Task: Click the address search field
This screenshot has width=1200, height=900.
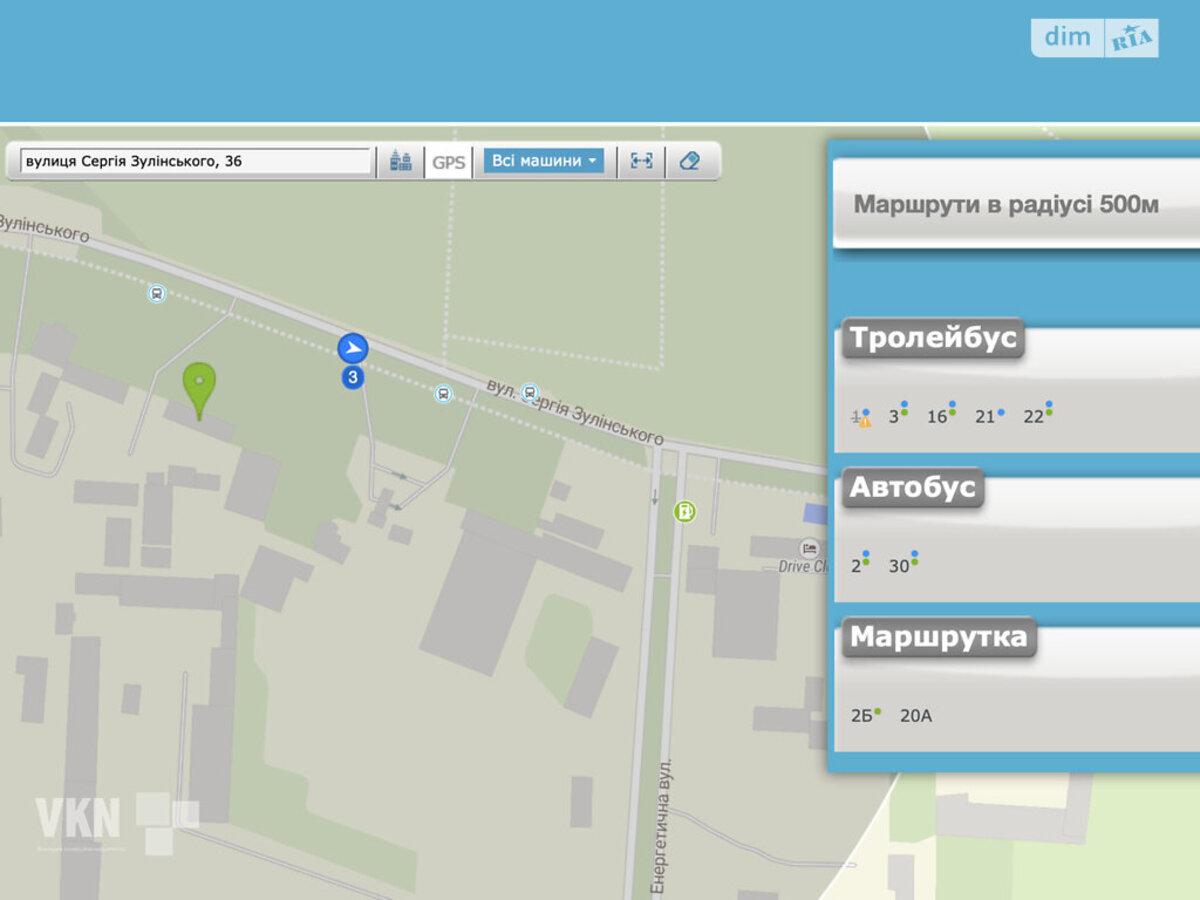Action: 196,161
